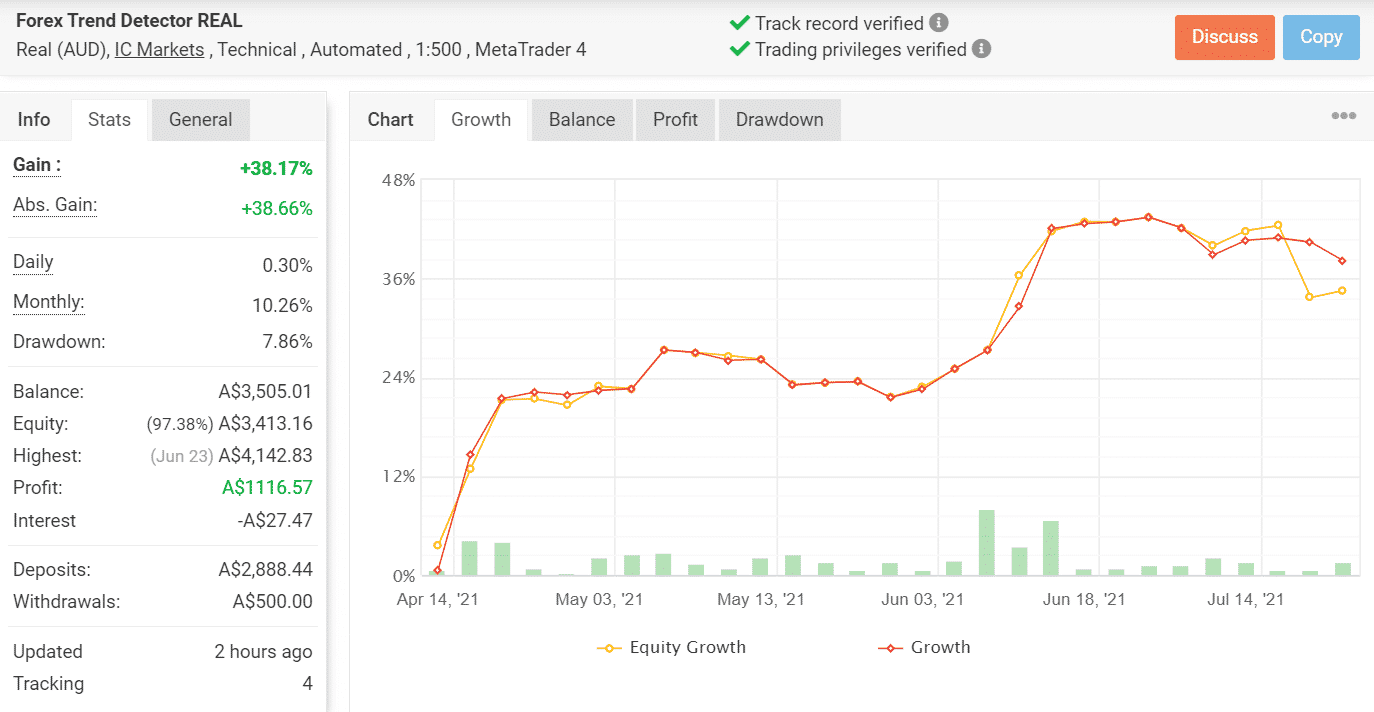Open the three-dots chart options menu
The width and height of the screenshot is (1374, 712).
coord(1344,116)
